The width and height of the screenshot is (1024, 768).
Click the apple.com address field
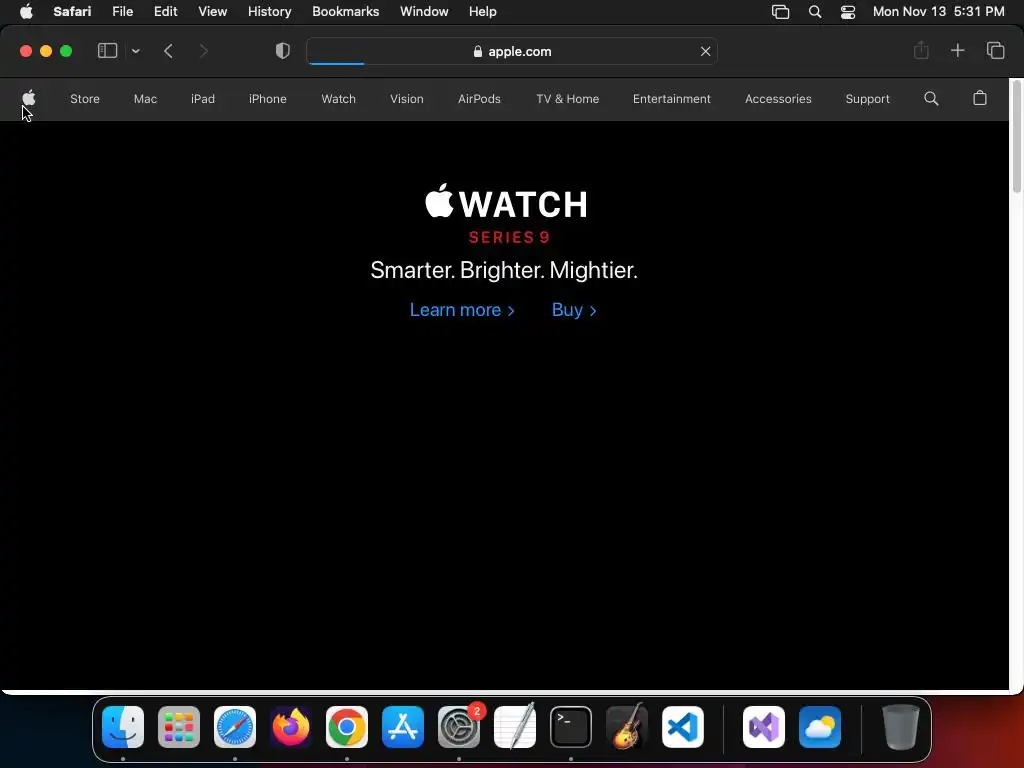[512, 51]
